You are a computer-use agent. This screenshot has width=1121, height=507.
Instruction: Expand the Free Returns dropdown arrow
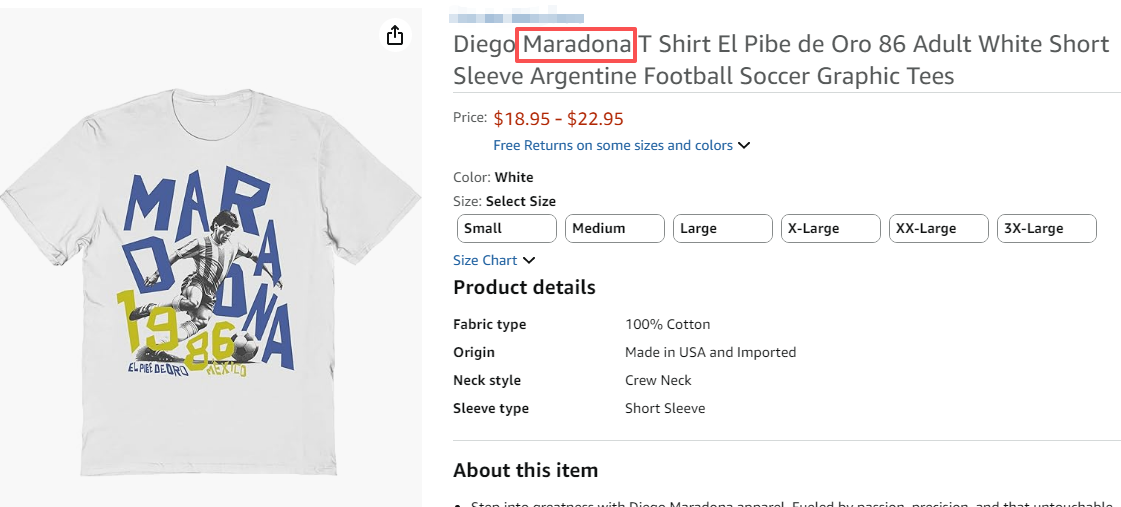point(744,146)
